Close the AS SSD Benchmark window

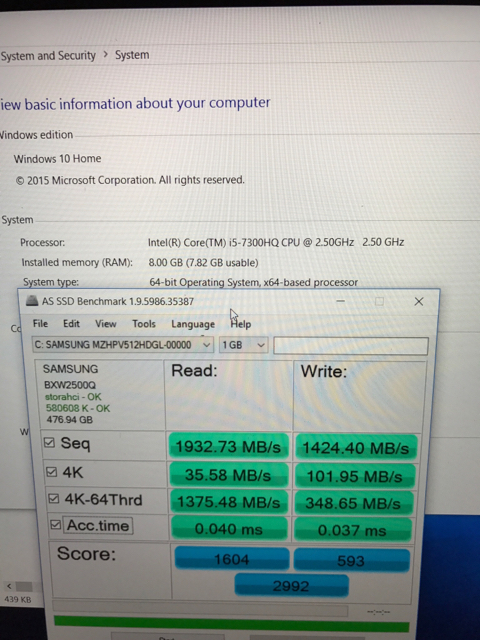[x=419, y=301]
